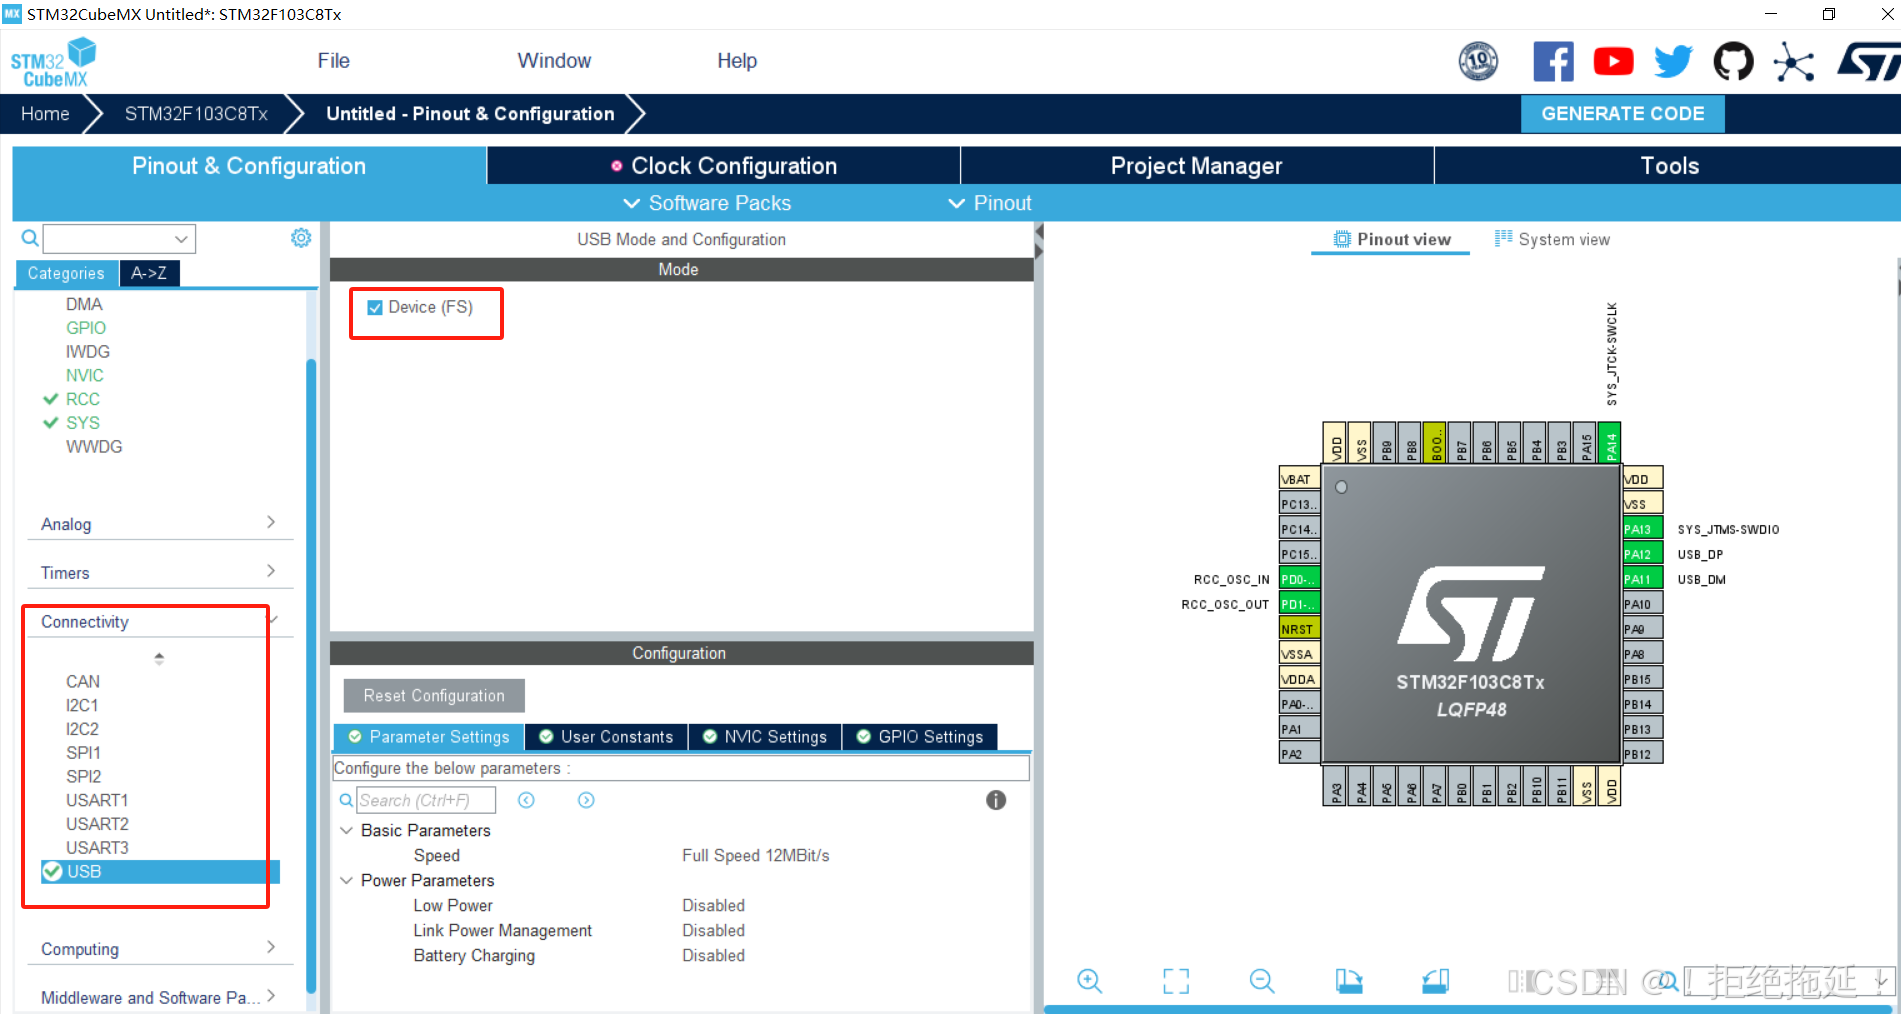Viewport: 1901px width, 1014px height.
Task: Open the User Constants tab
Action: coord(606,737)
